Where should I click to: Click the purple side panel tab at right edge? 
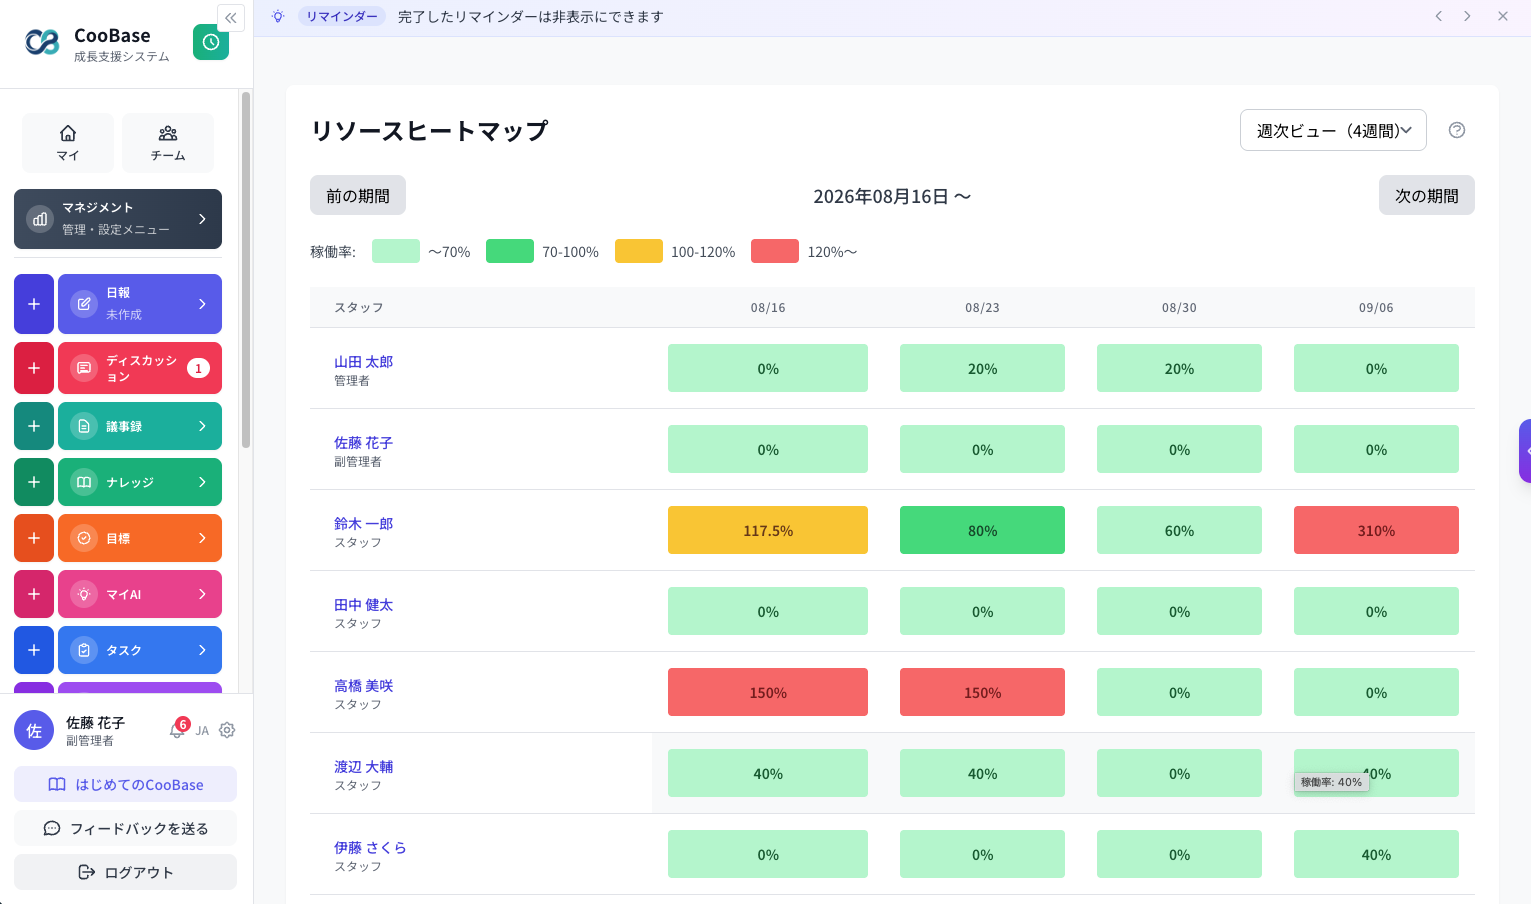point(1525,451)
